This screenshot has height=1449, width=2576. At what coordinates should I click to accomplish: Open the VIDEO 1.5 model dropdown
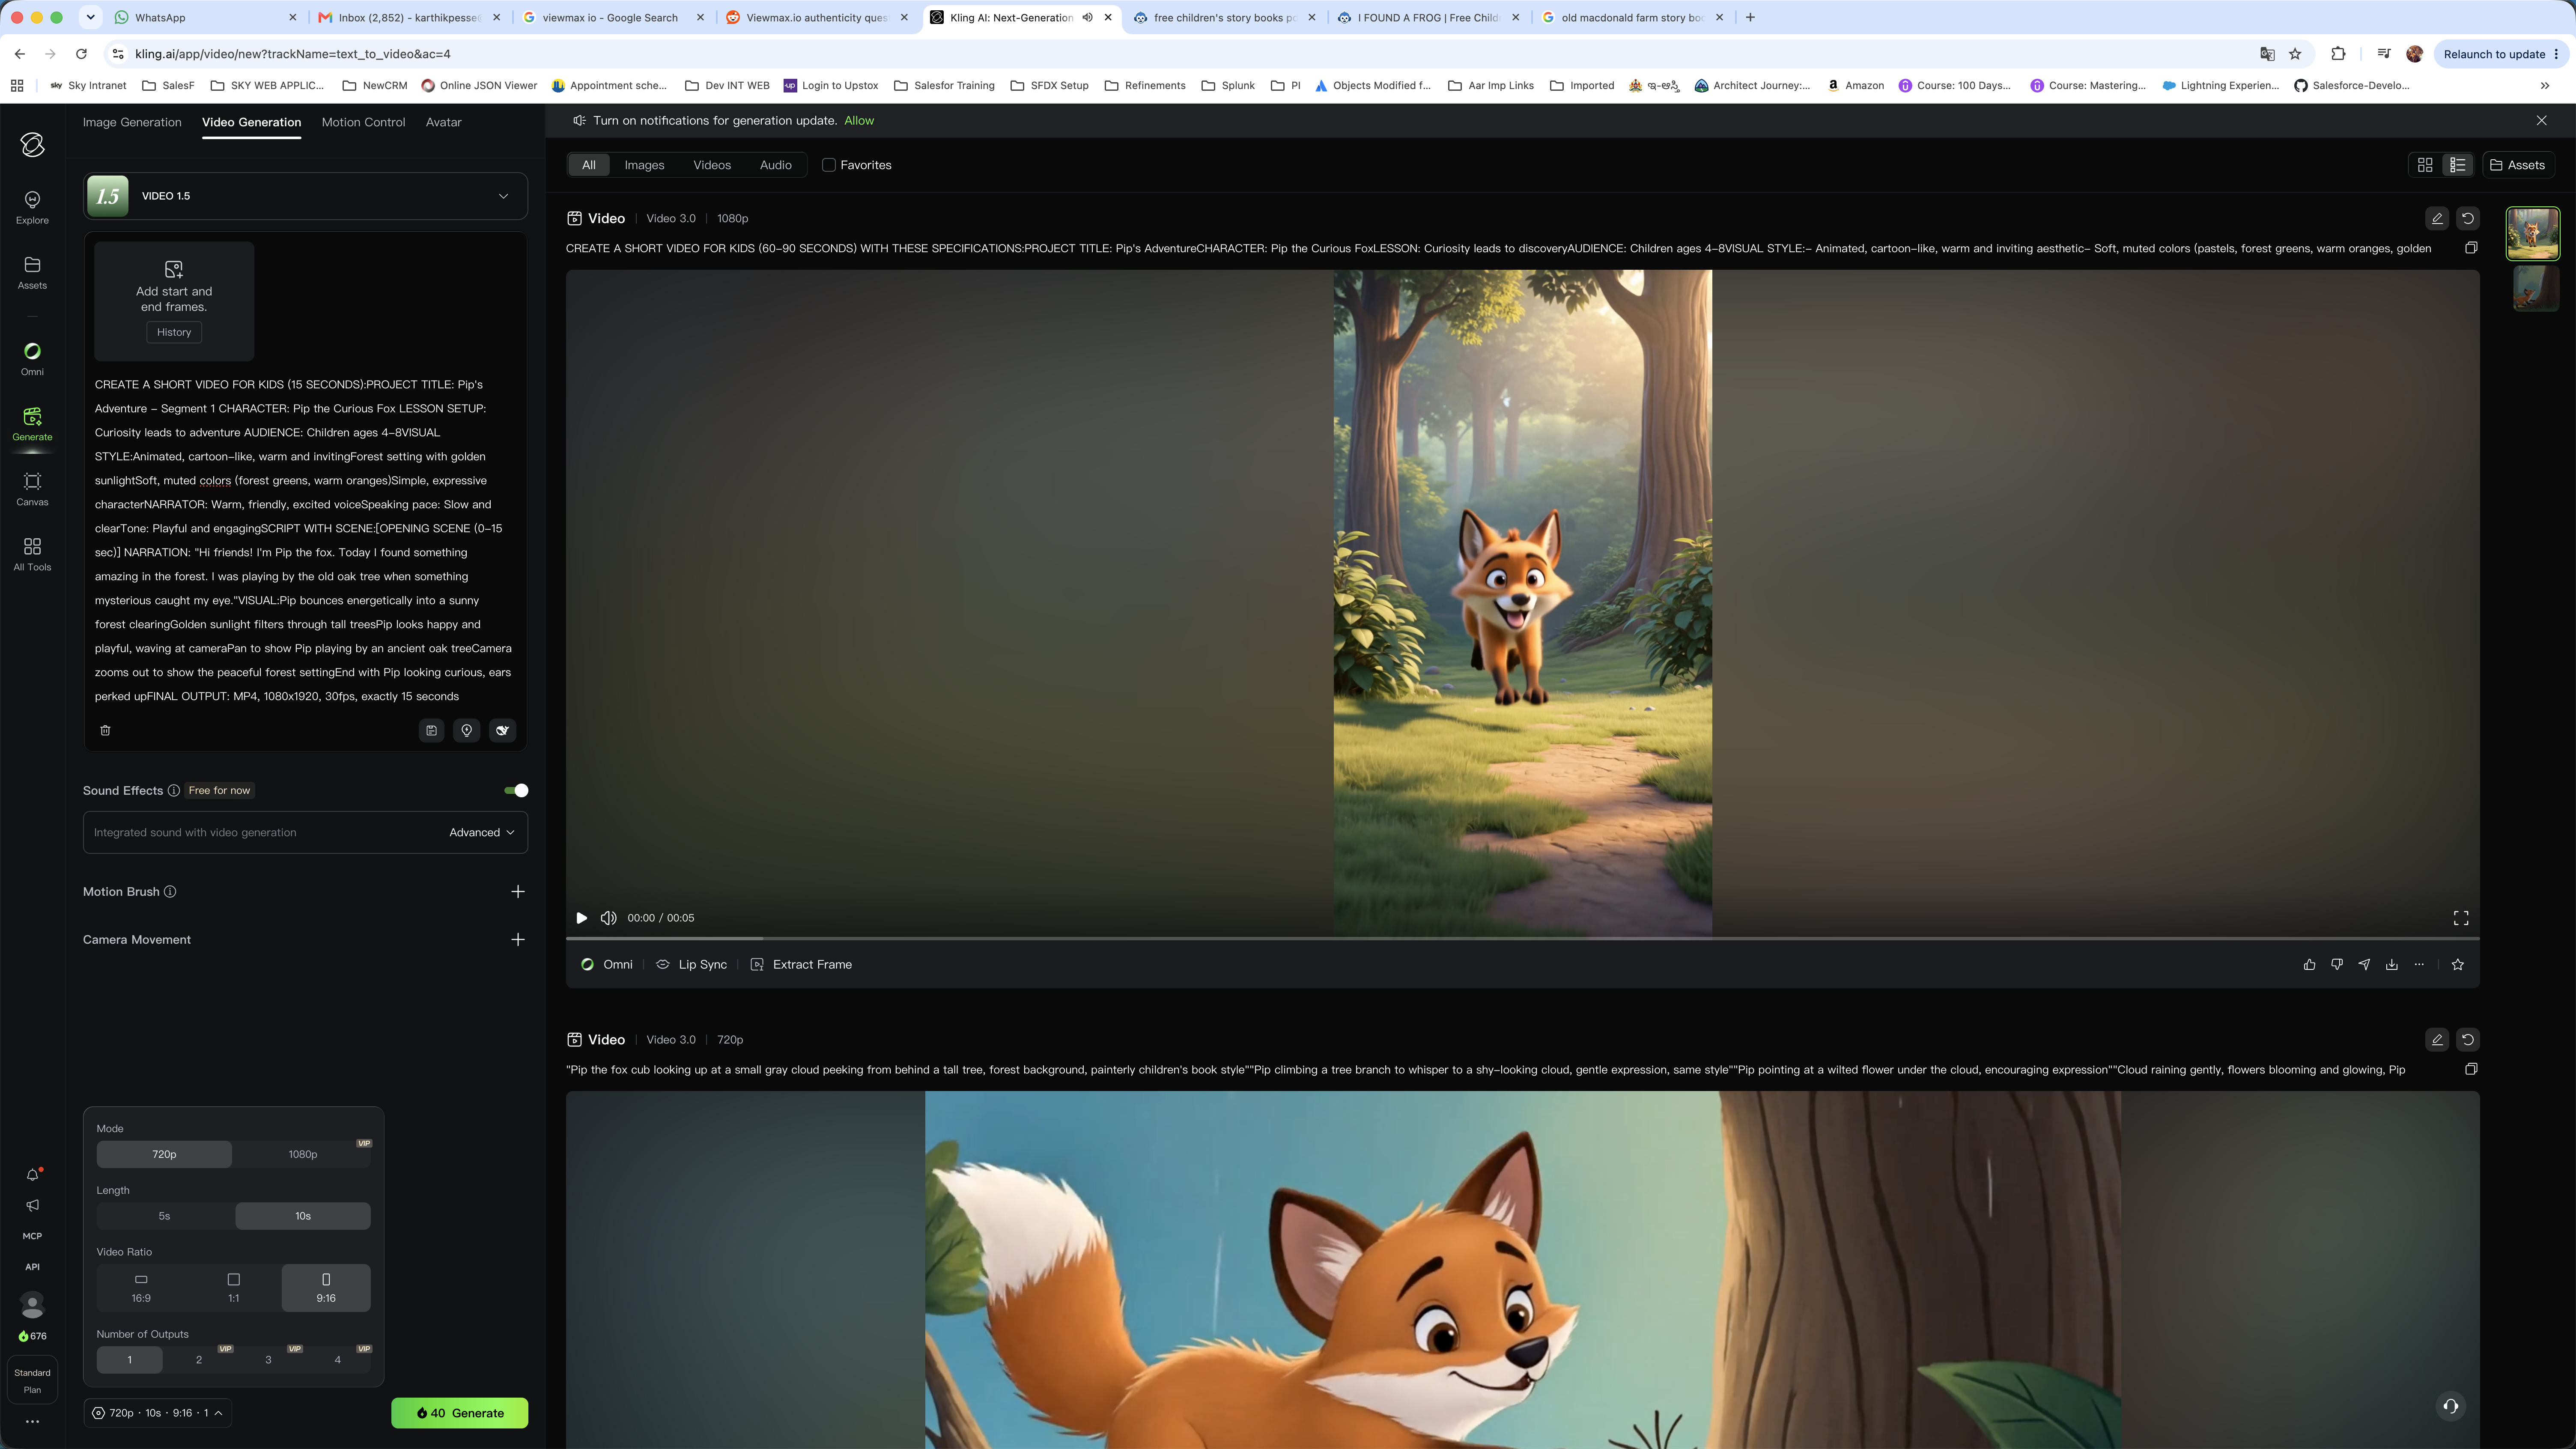pos(305,196)
